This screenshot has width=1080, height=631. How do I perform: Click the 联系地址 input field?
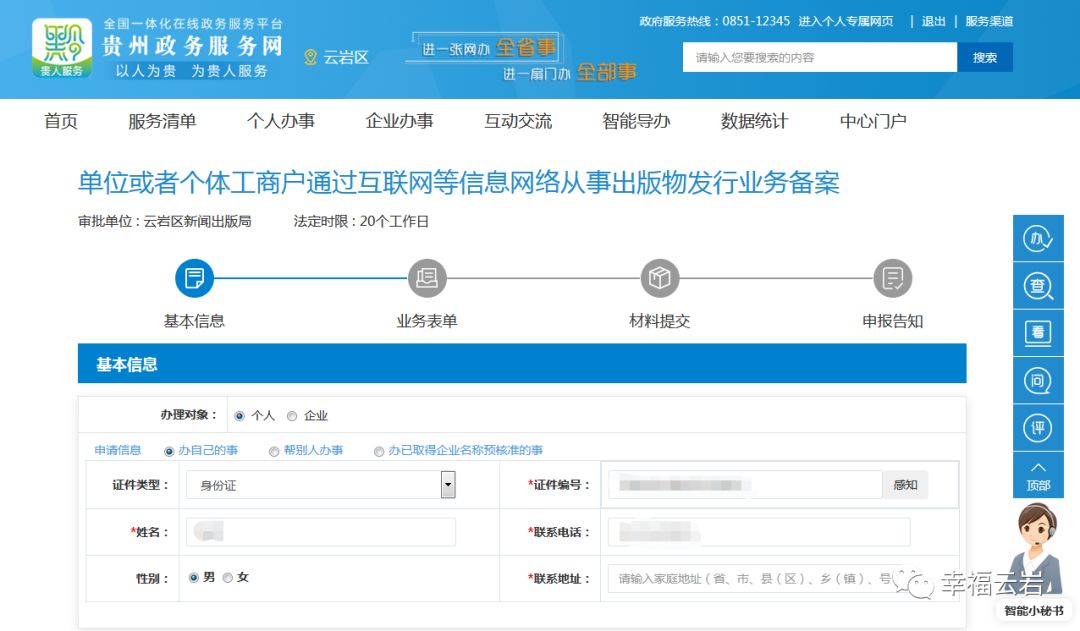(755, 578)
